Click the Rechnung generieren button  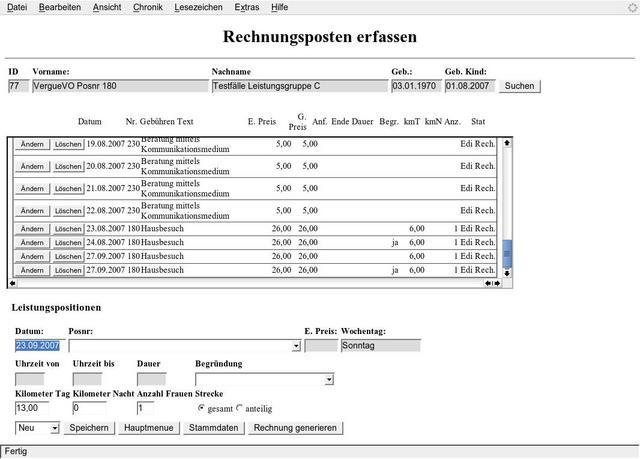(x=296, y=428)
